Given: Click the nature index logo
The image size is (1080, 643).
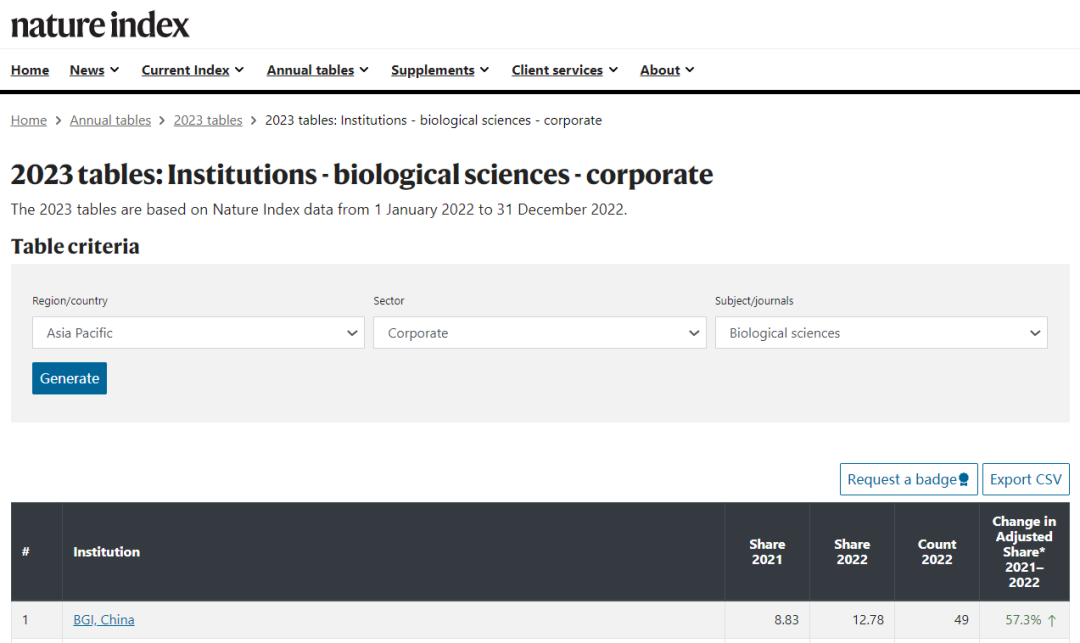Looking at the screenshot, I should (100, 24).
